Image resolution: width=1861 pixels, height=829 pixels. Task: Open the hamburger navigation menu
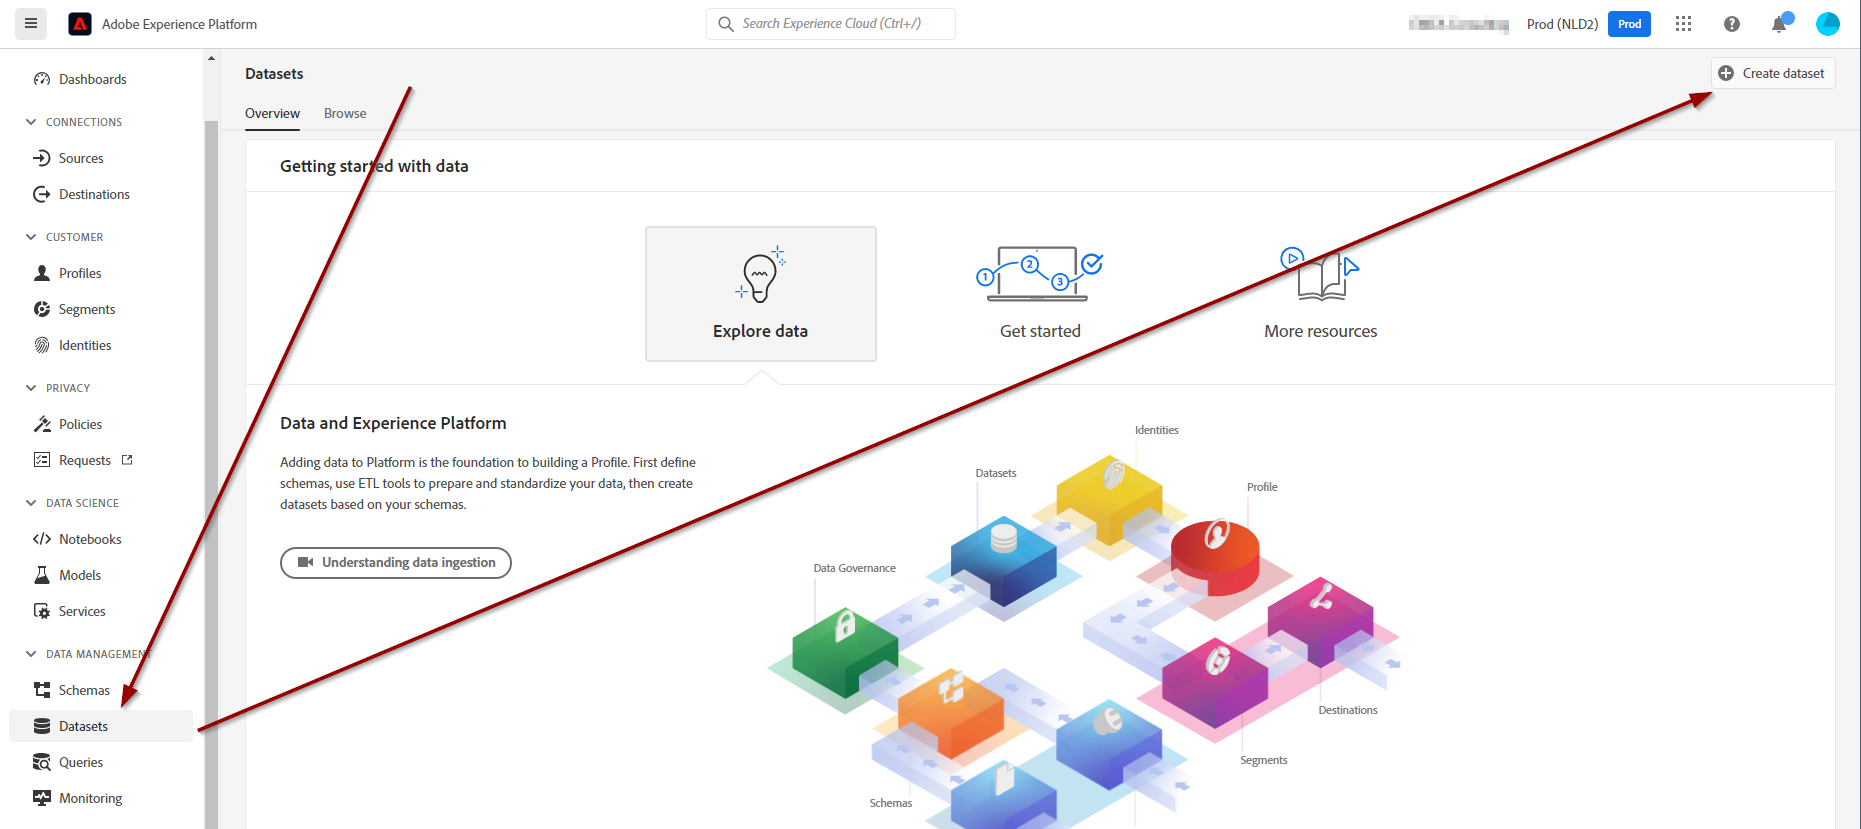pos(31,24)
